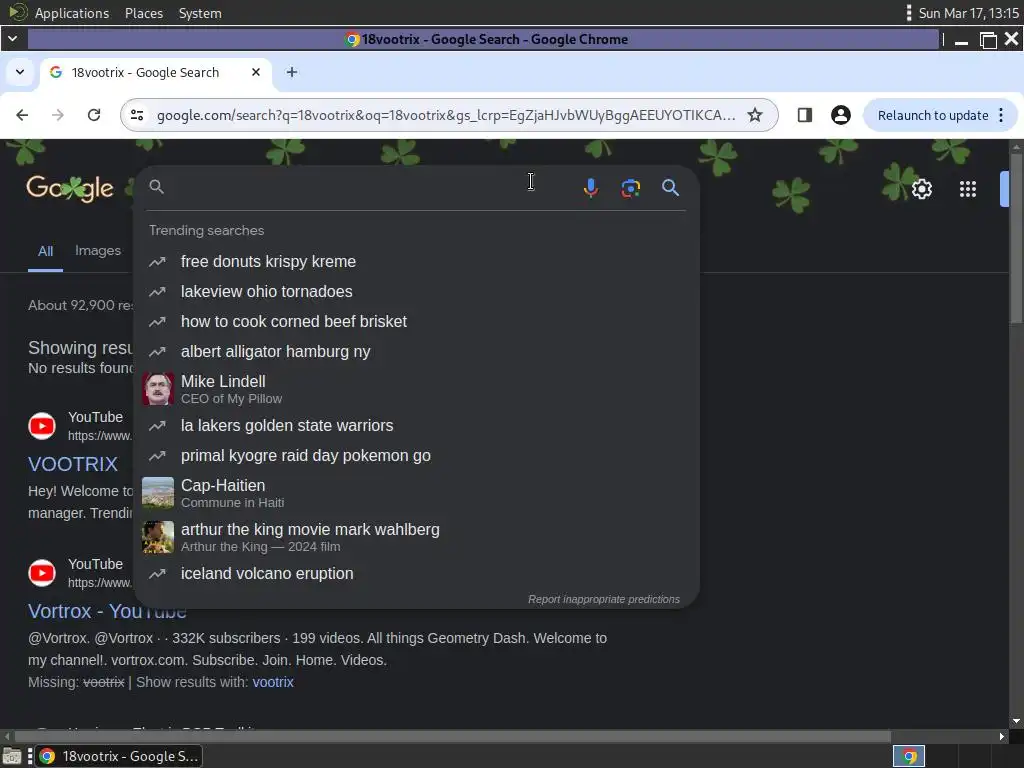Open panel options dots near the clock
Screen dimensions: 1024x768
click(908, 13)
